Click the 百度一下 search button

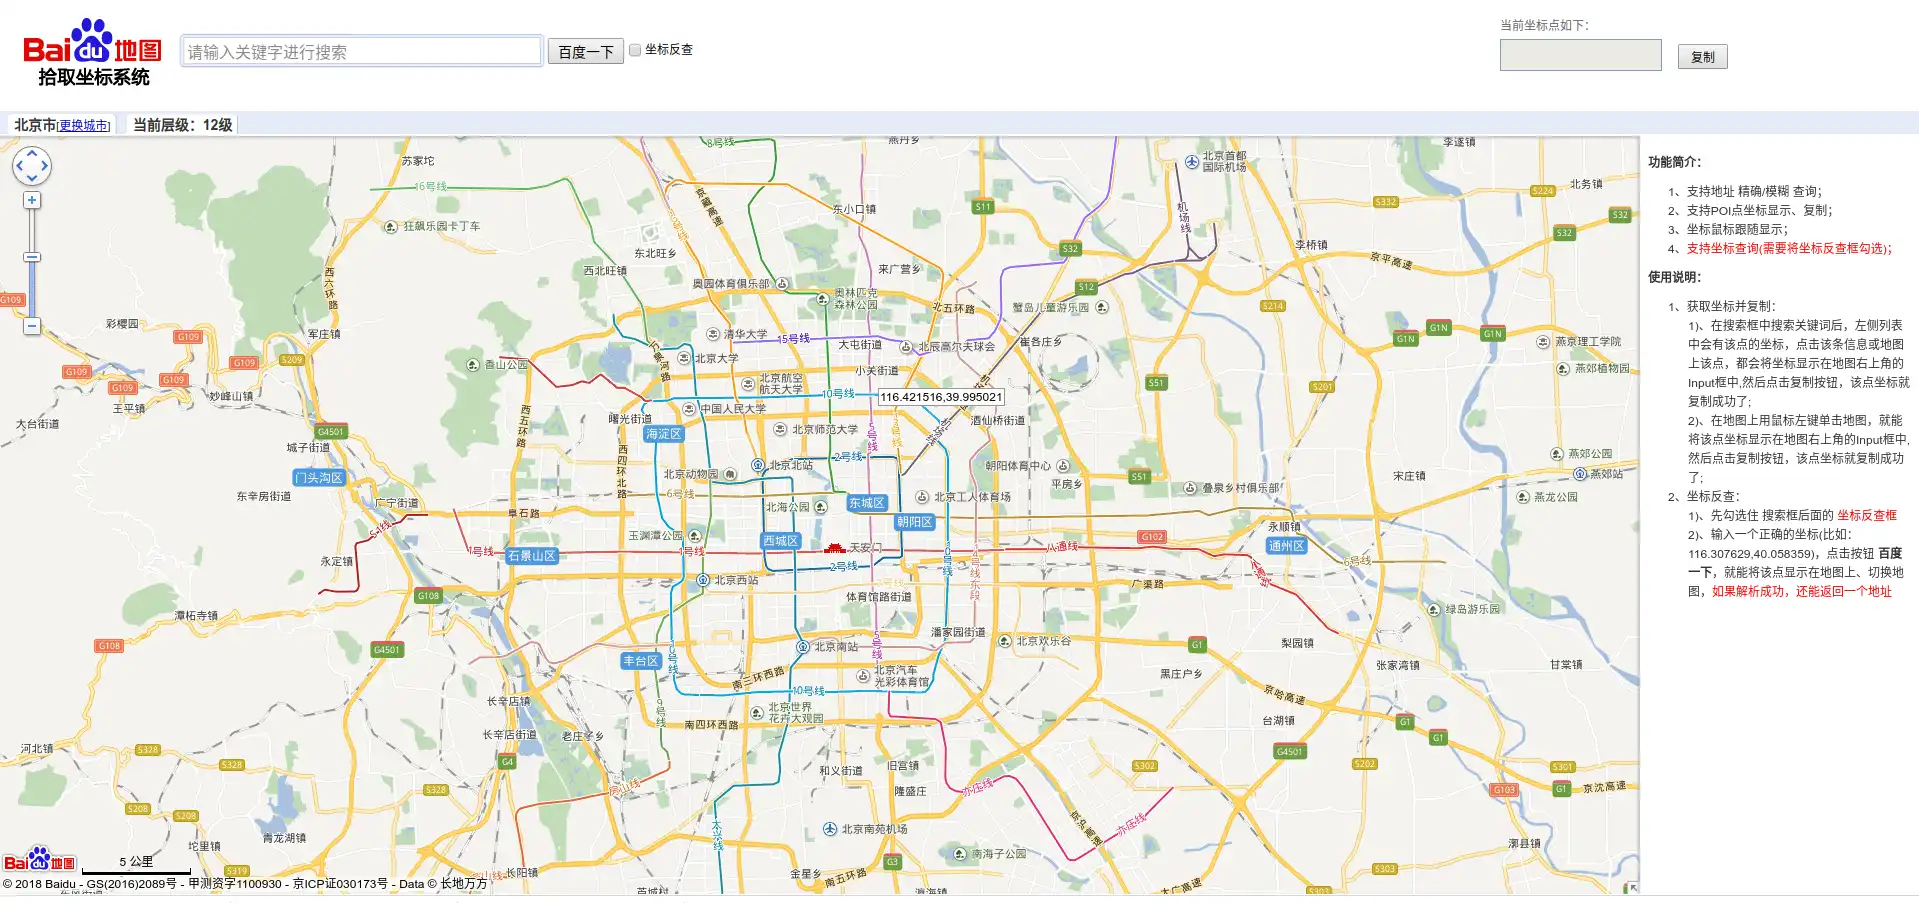tap(586, 52)
